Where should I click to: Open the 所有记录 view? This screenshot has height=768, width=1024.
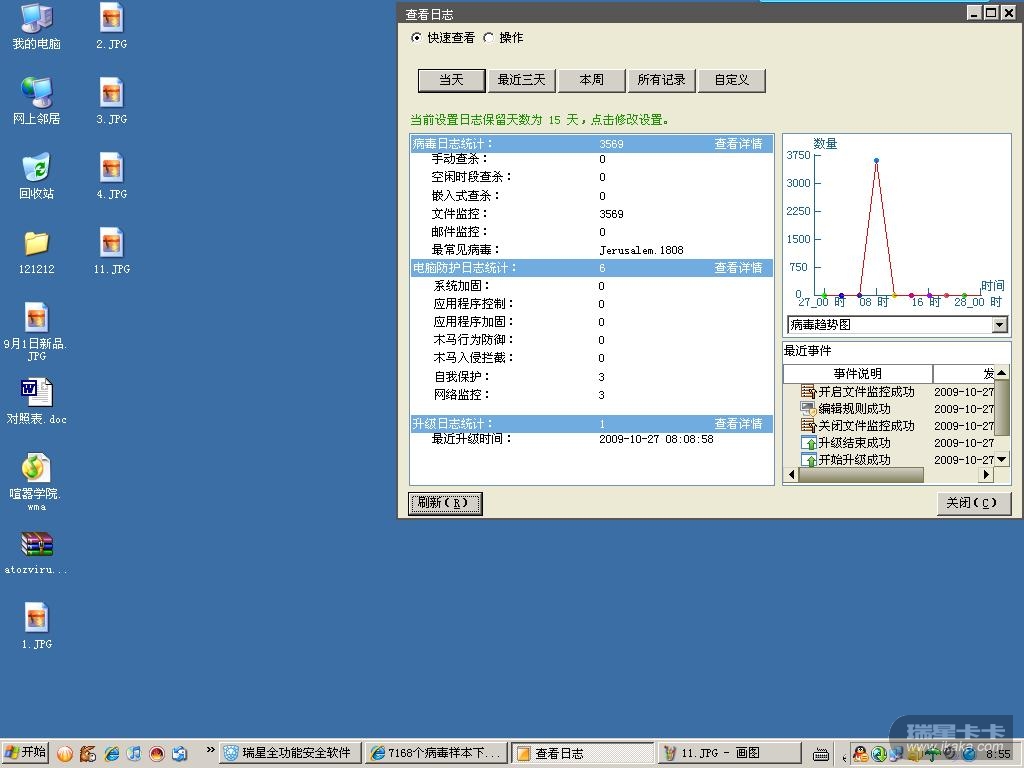pyautogui.click(x=661, y=80)
